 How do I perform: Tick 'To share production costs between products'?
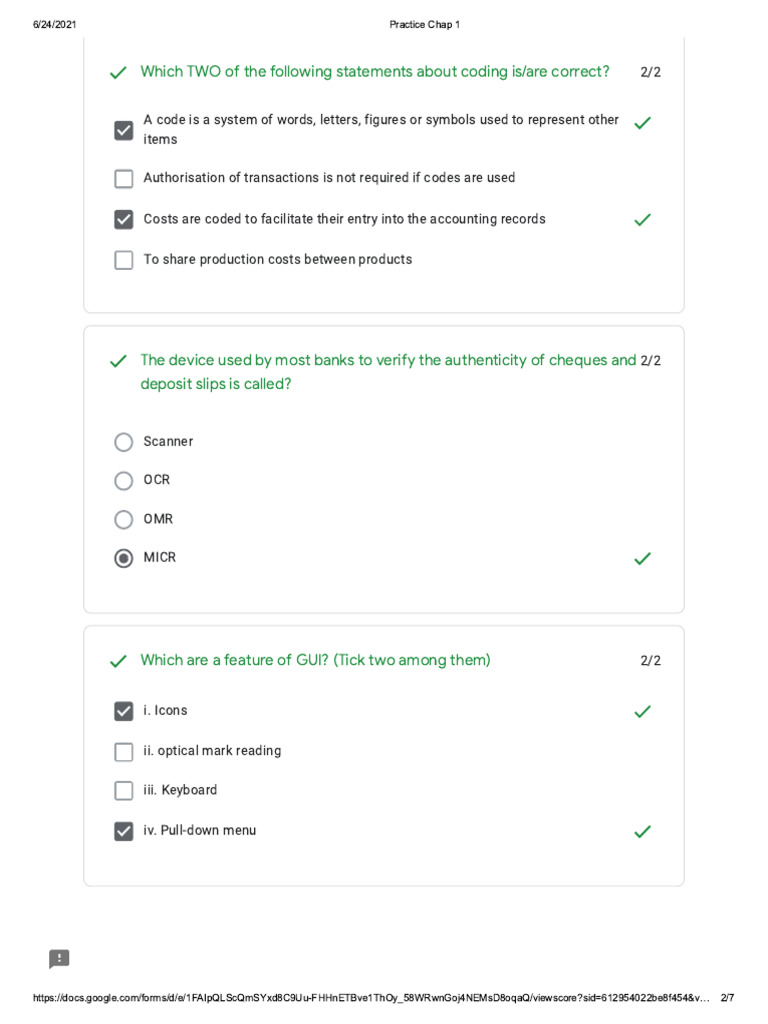(x=124, y=260)
